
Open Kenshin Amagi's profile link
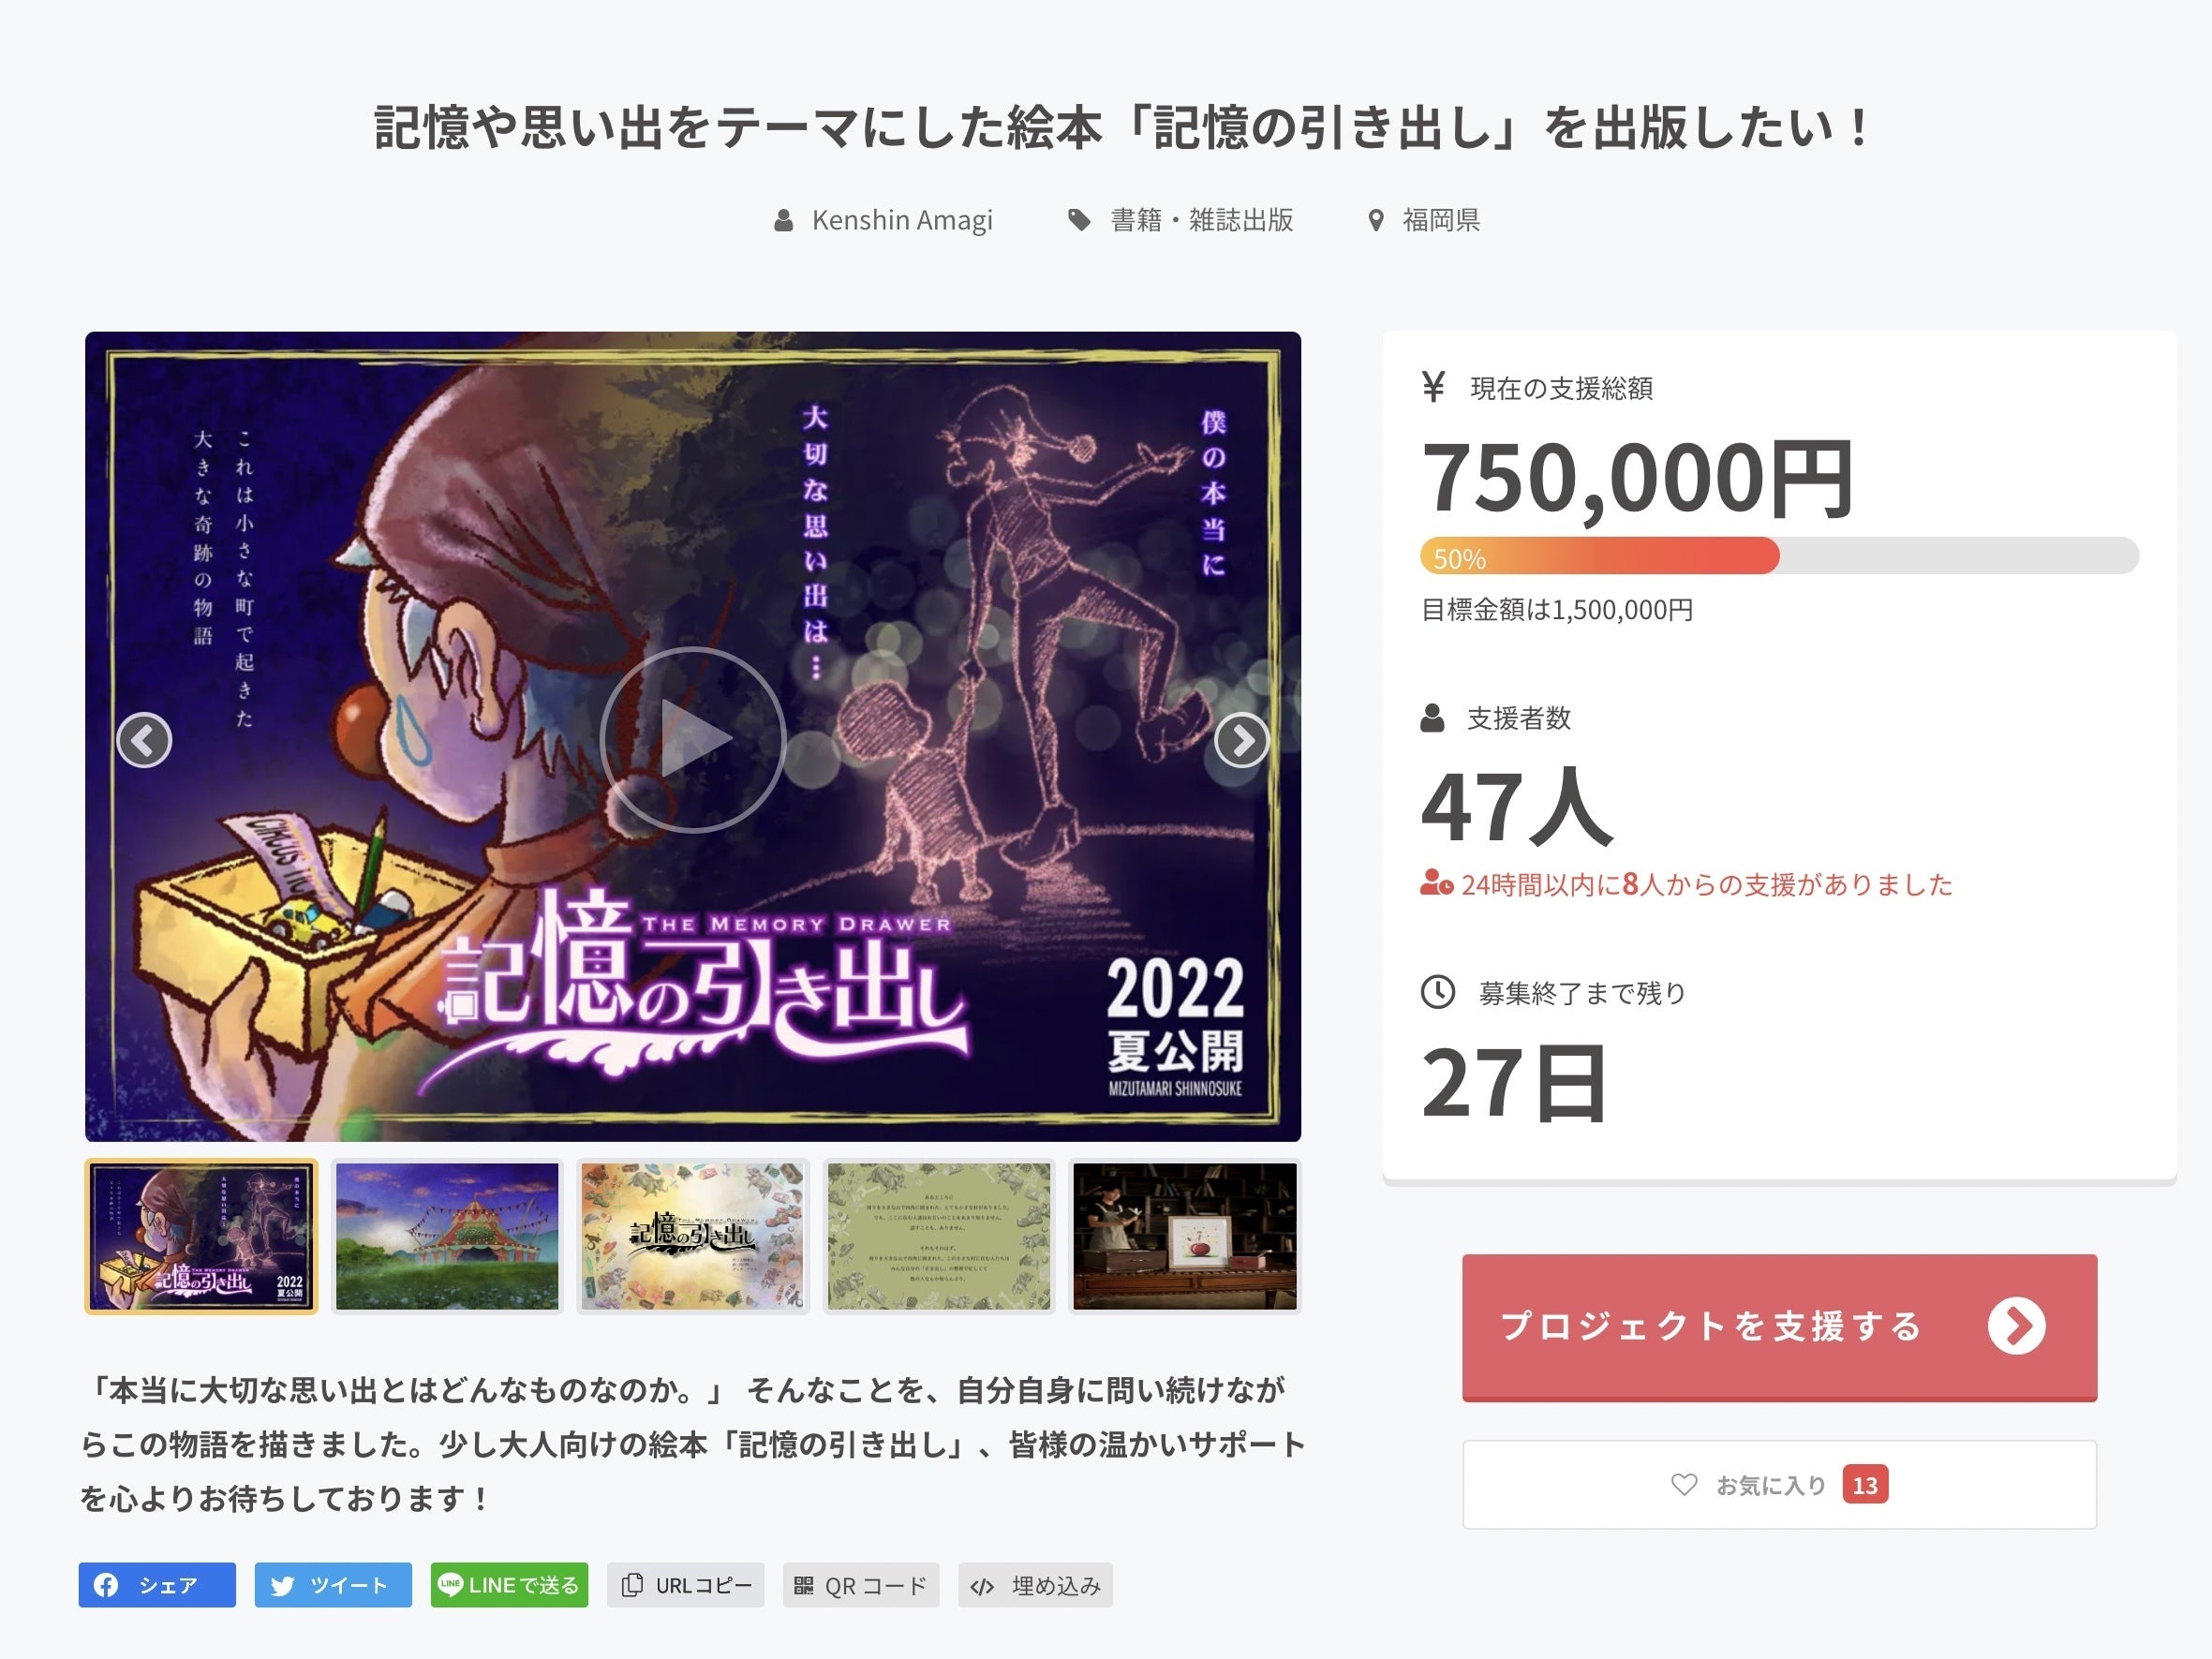click(884, 220)
